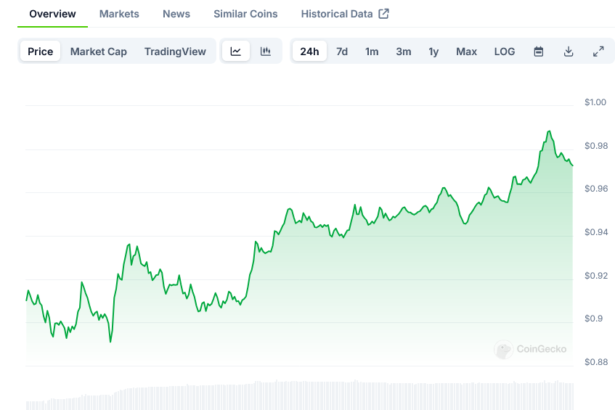Open the calendar date range picker
The height and width of the screenshot is (410, 615).
pos(538,51)
